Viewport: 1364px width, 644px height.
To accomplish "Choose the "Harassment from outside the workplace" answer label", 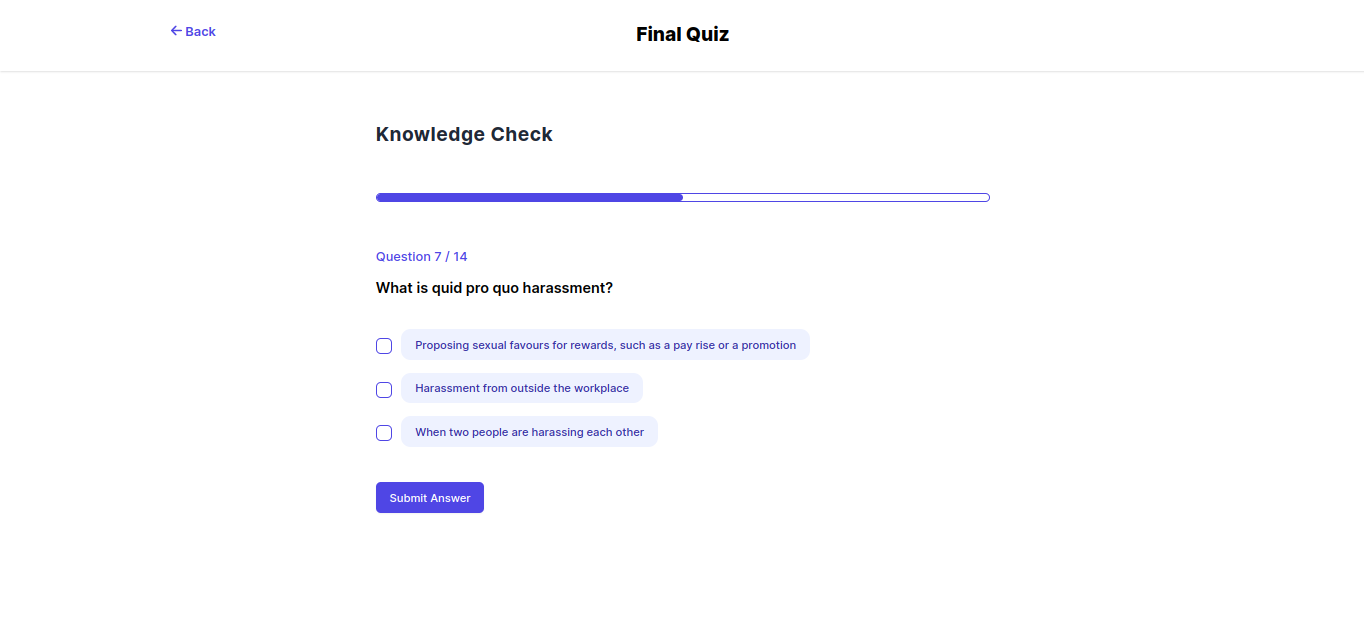I will (x=522, y=388).
